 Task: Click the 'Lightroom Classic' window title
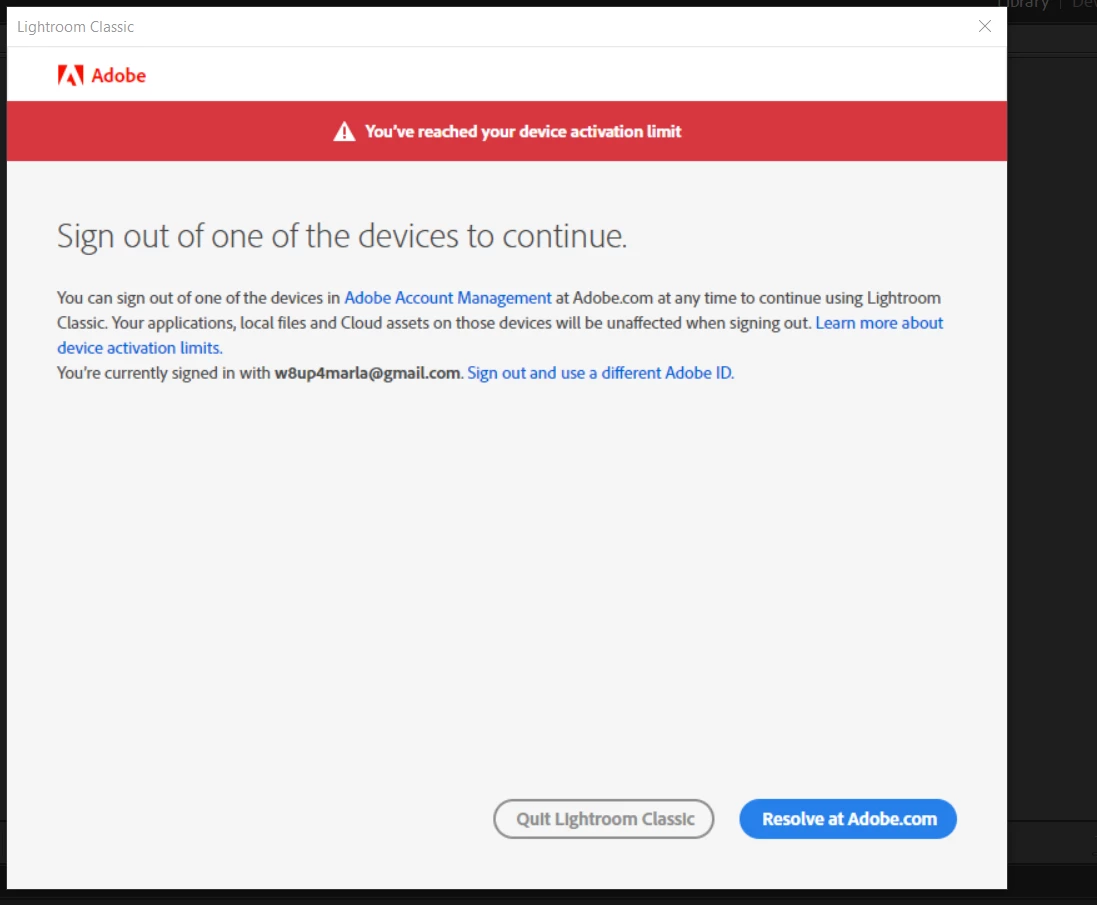click(76, 27)
